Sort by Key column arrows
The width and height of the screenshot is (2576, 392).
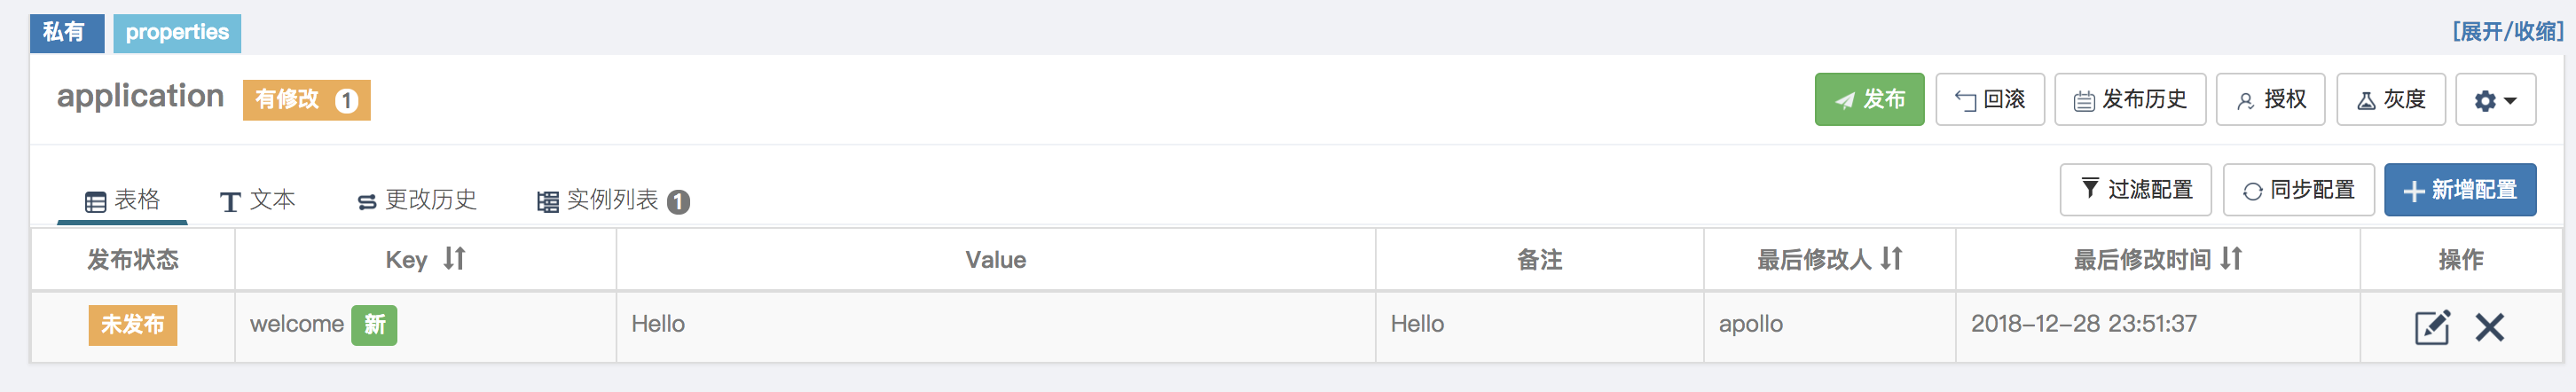(x=455, y=259)
